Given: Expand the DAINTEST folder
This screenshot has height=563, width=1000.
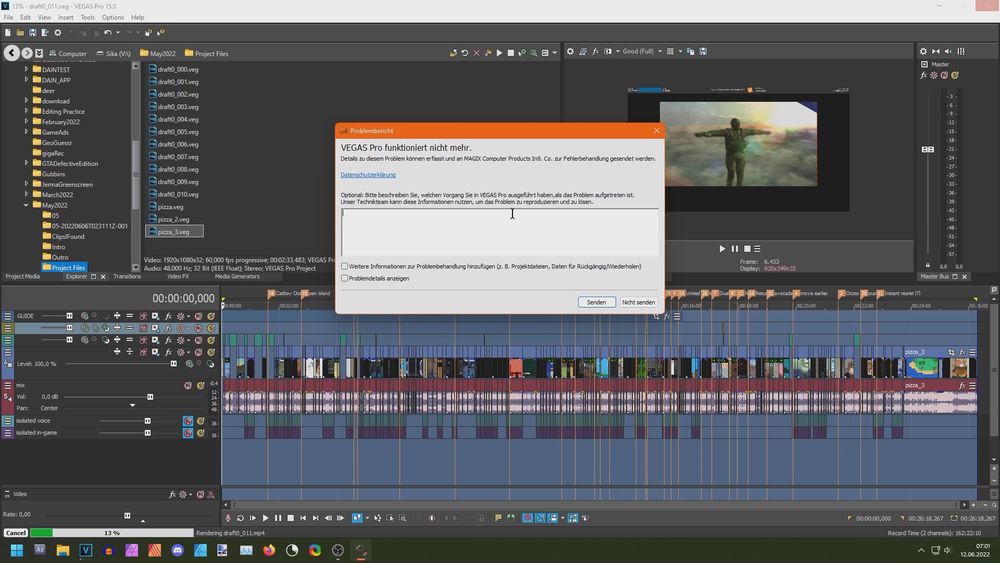Looking at the screenshot, I should pyautogui.click(x=26, y=69).
